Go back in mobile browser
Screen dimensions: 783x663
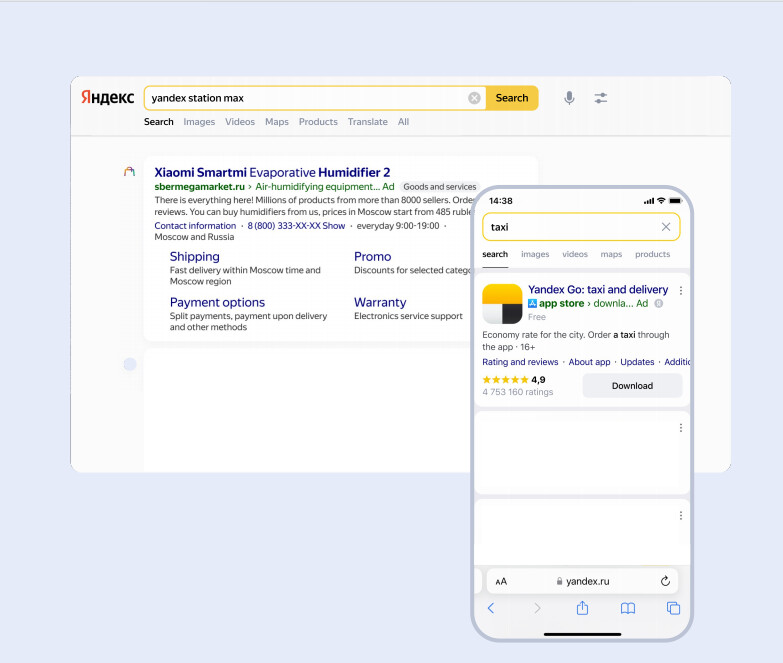[x=490, y=608]
